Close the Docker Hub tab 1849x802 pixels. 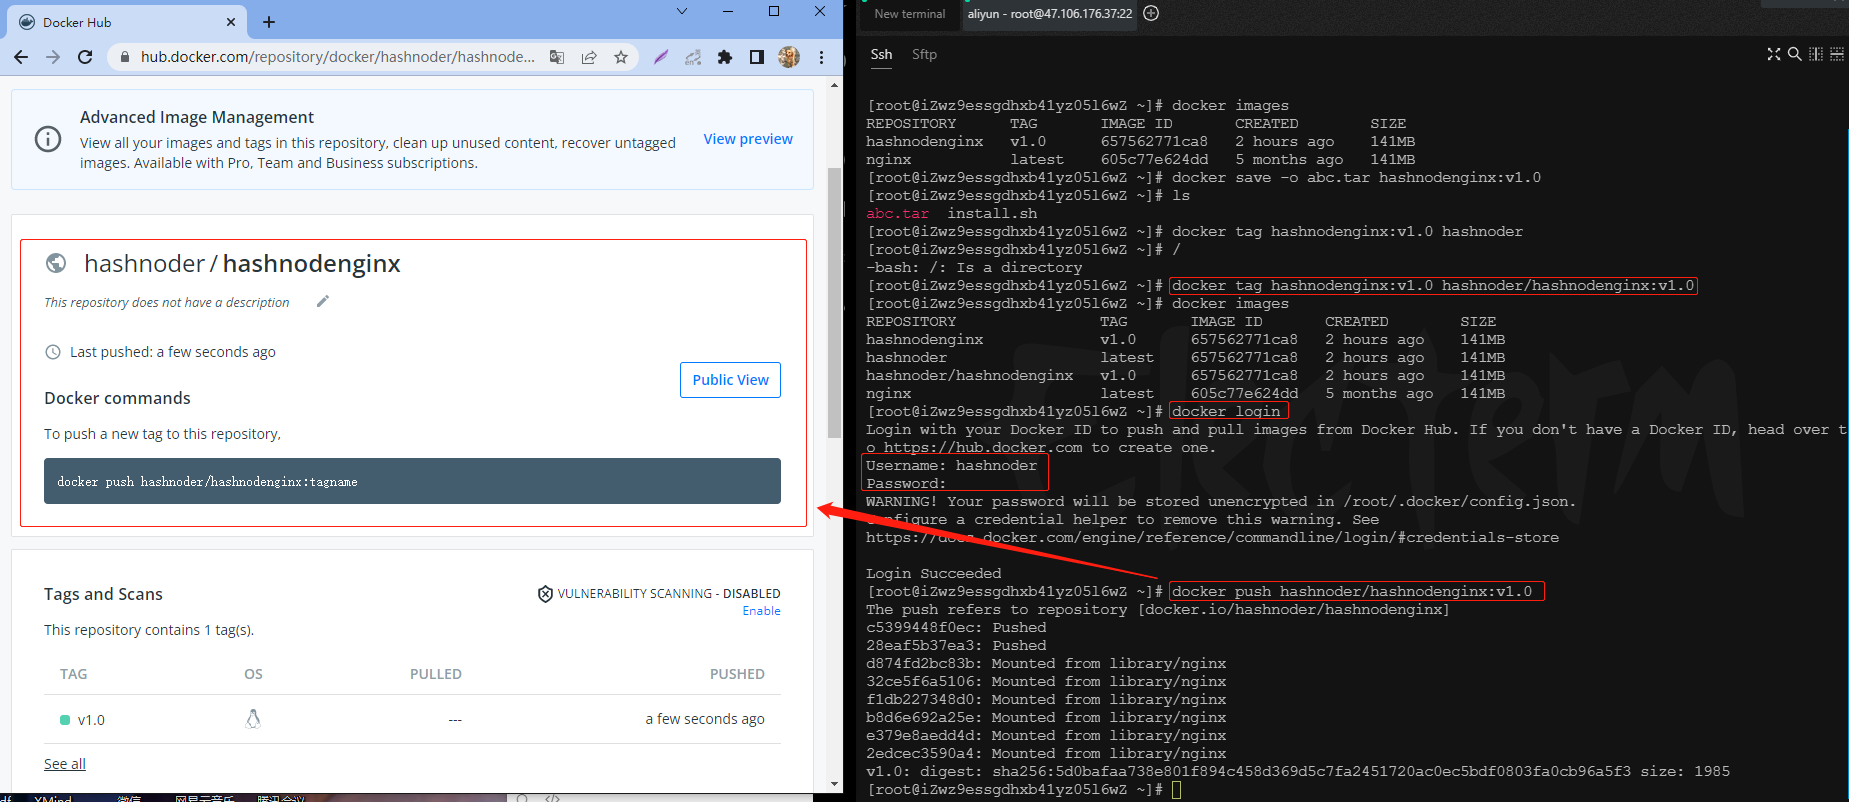pos(231,22)
